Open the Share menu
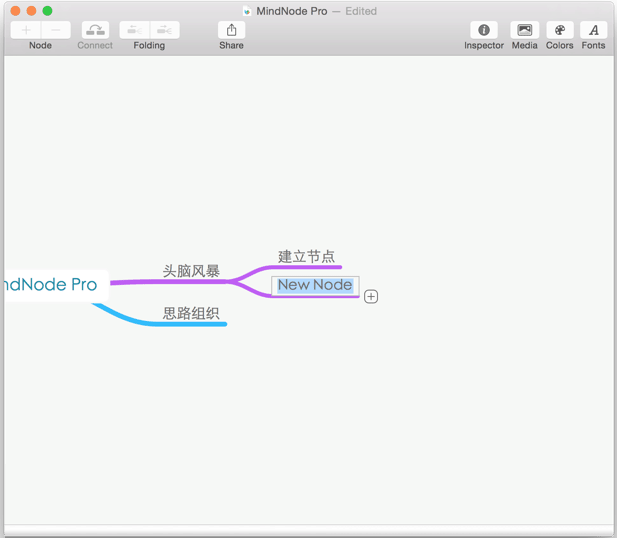Image resolution: width=617 pixels, height=538 pixels. point(231,30)
